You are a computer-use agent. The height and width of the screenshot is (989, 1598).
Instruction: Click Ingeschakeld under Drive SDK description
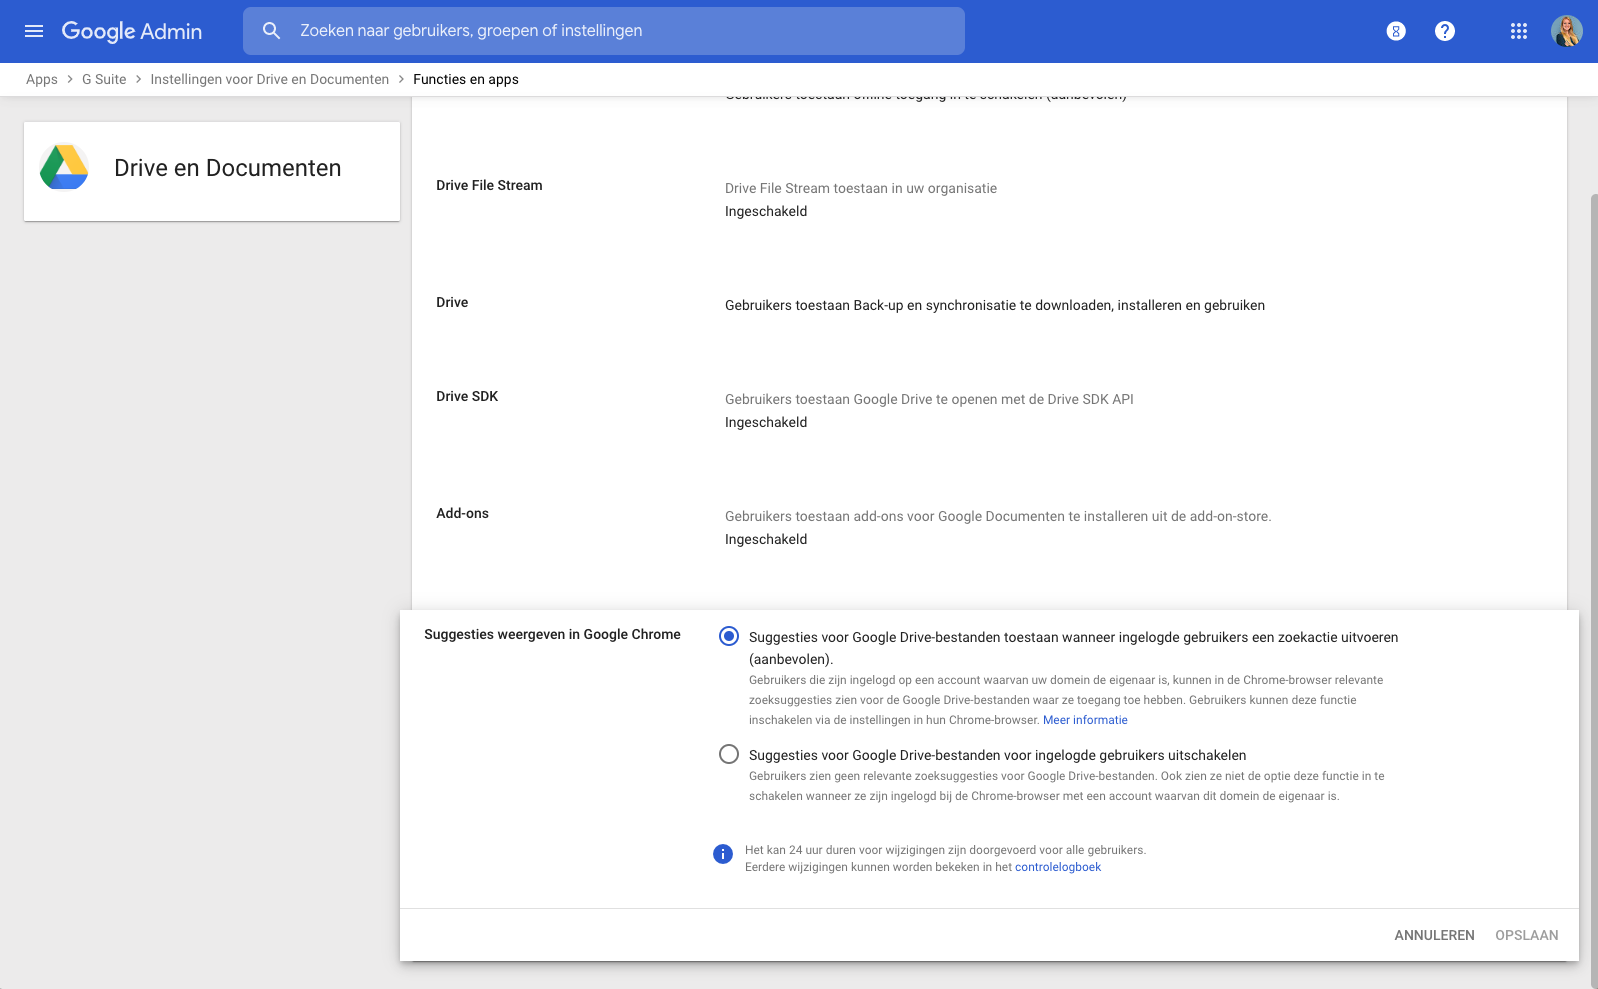coord(766,422)
